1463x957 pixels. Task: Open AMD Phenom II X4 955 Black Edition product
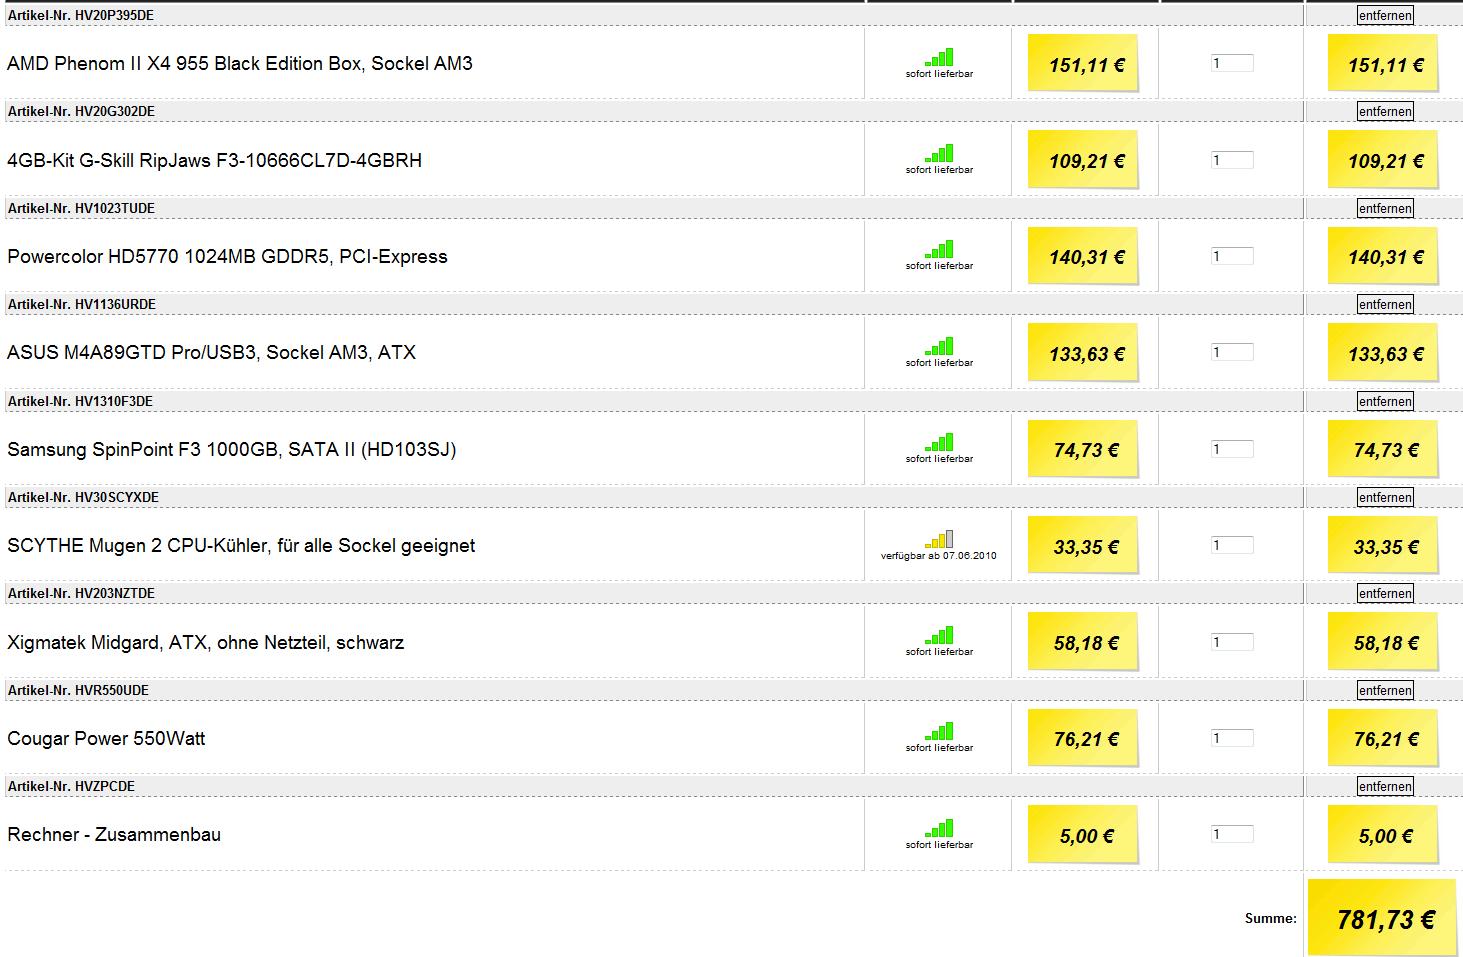tap(240, 63)
